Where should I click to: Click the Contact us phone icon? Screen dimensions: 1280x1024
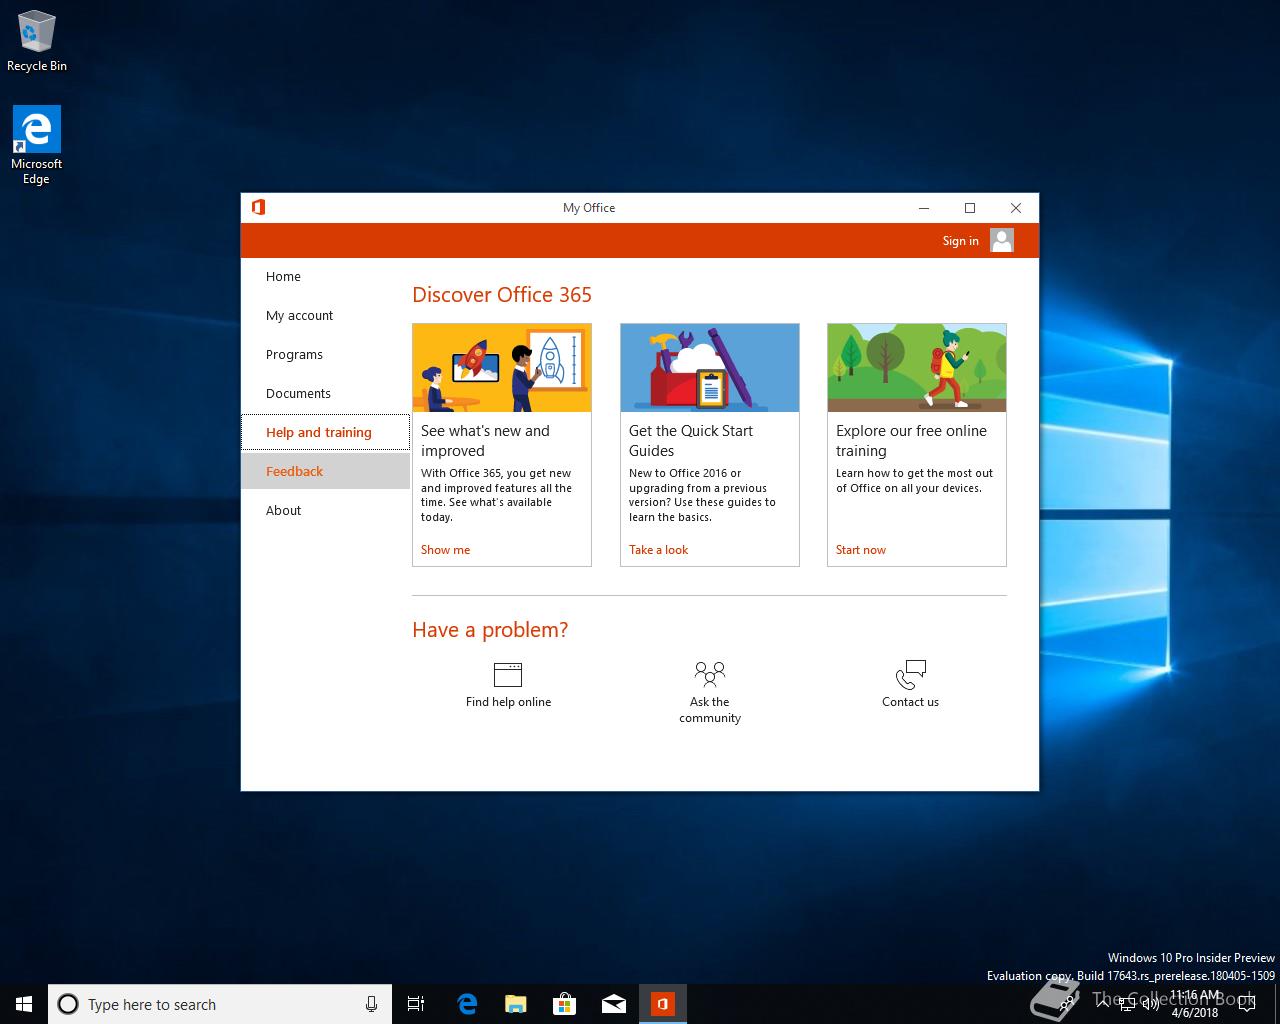pyautogui.click(x=911, y=674)
